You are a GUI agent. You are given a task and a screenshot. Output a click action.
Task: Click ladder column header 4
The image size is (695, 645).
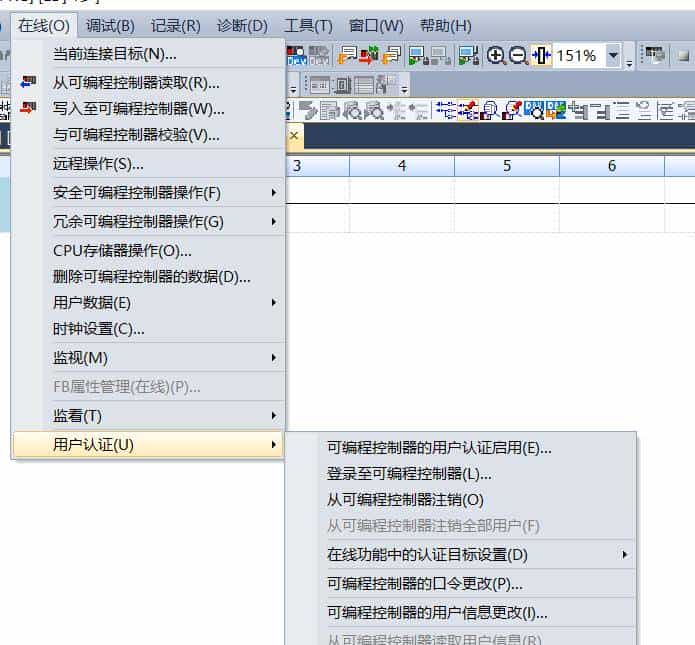click(x=402, y=165)
